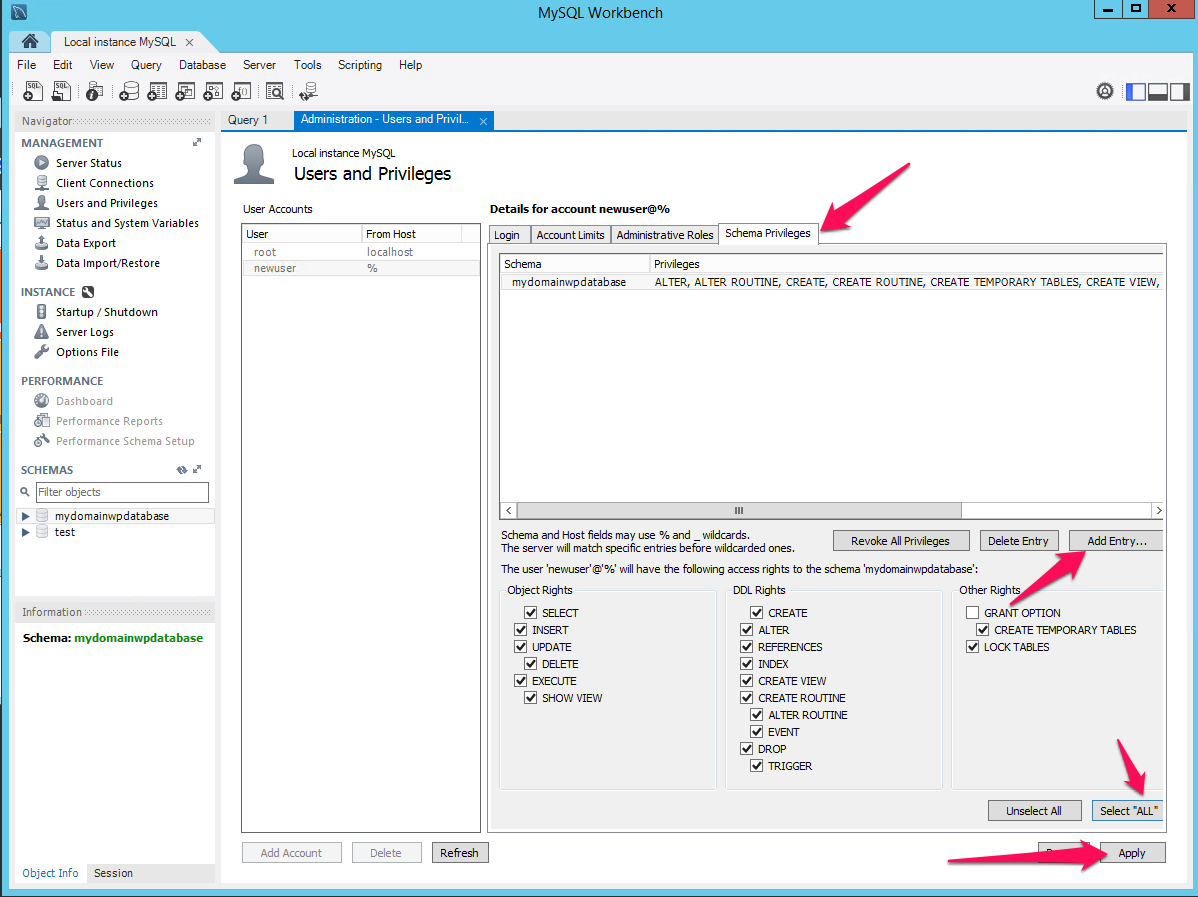Click the open SQL script file icon
This screenshot has height=897, width=1198.
(61, 91)
